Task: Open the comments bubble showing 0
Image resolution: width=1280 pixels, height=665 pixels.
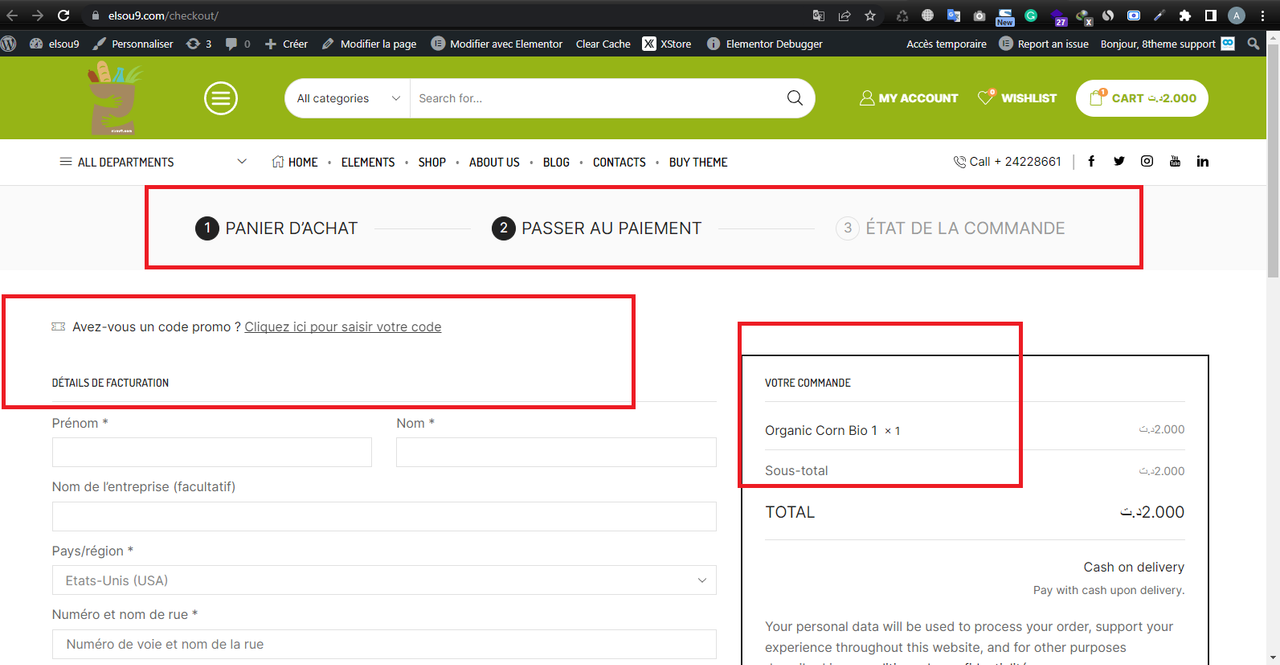Action: coord(237,44)
